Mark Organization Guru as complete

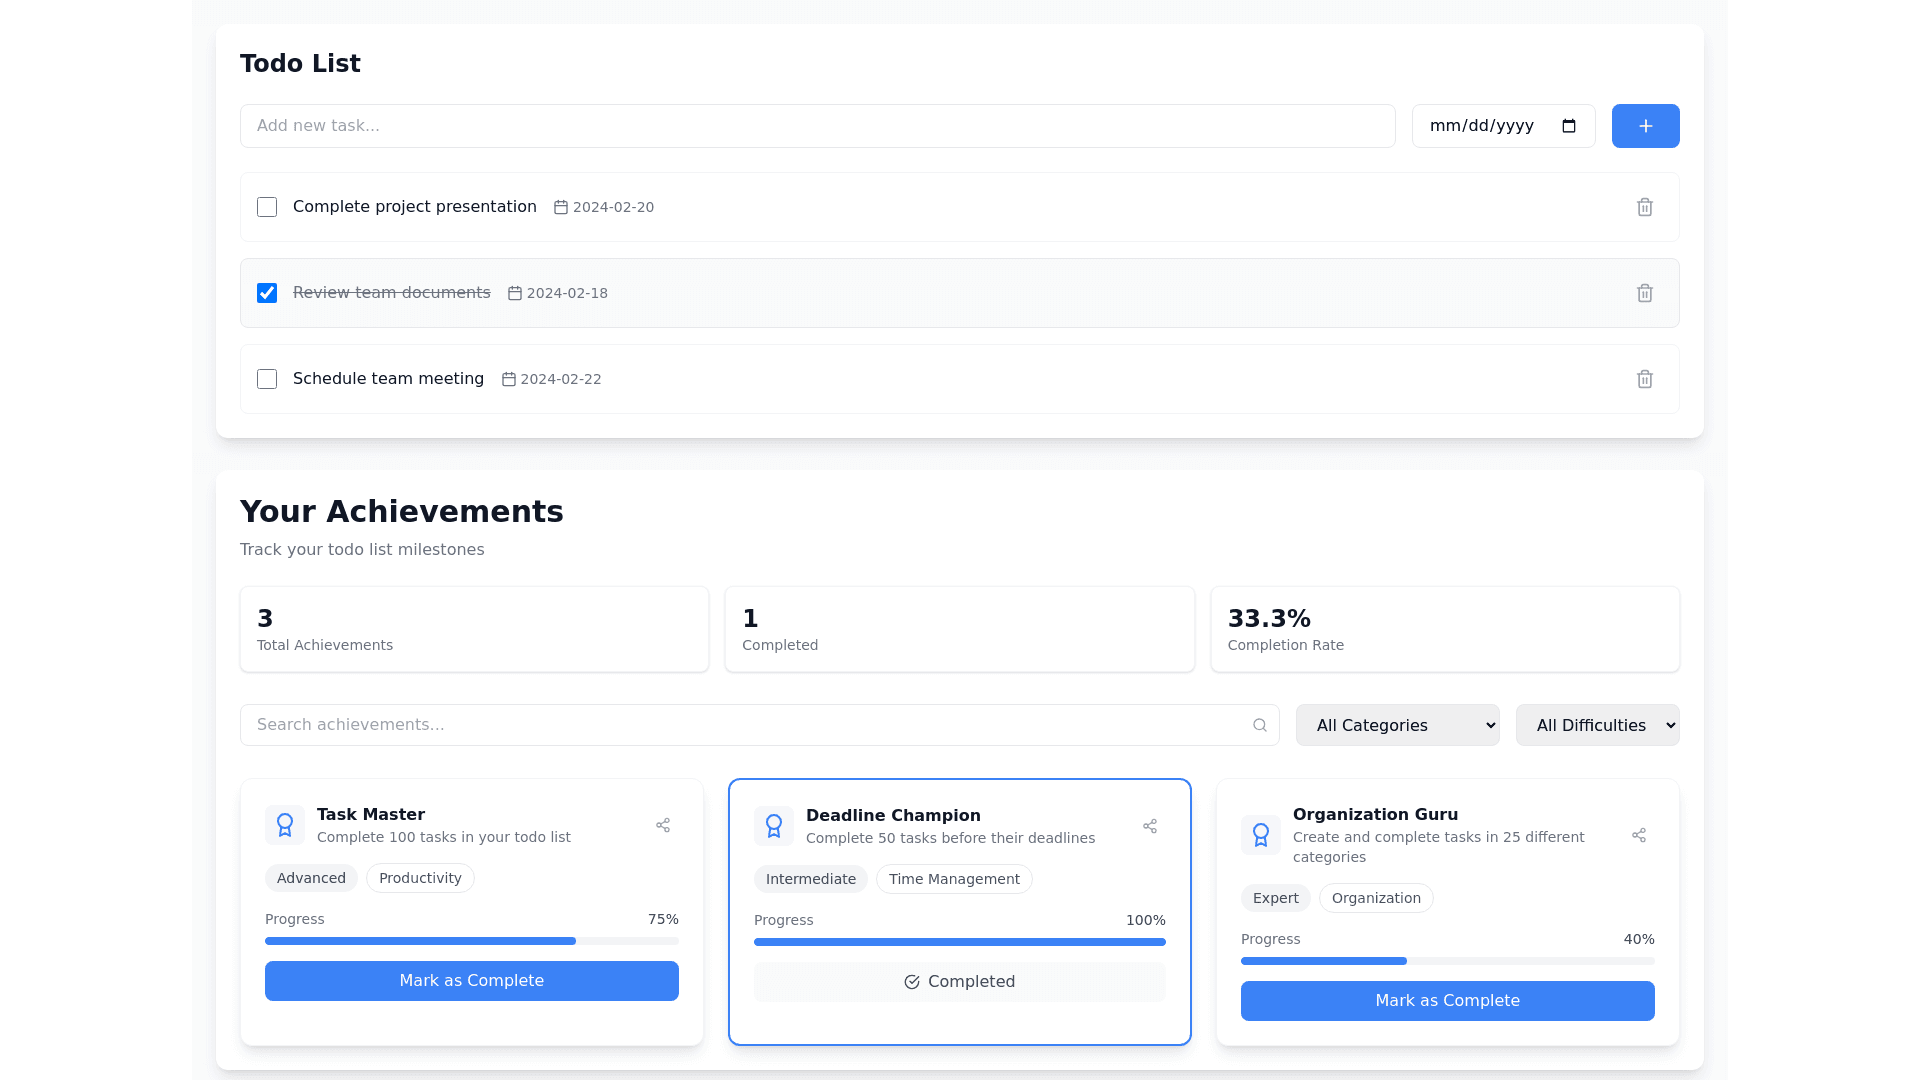click(1447, 1001)
